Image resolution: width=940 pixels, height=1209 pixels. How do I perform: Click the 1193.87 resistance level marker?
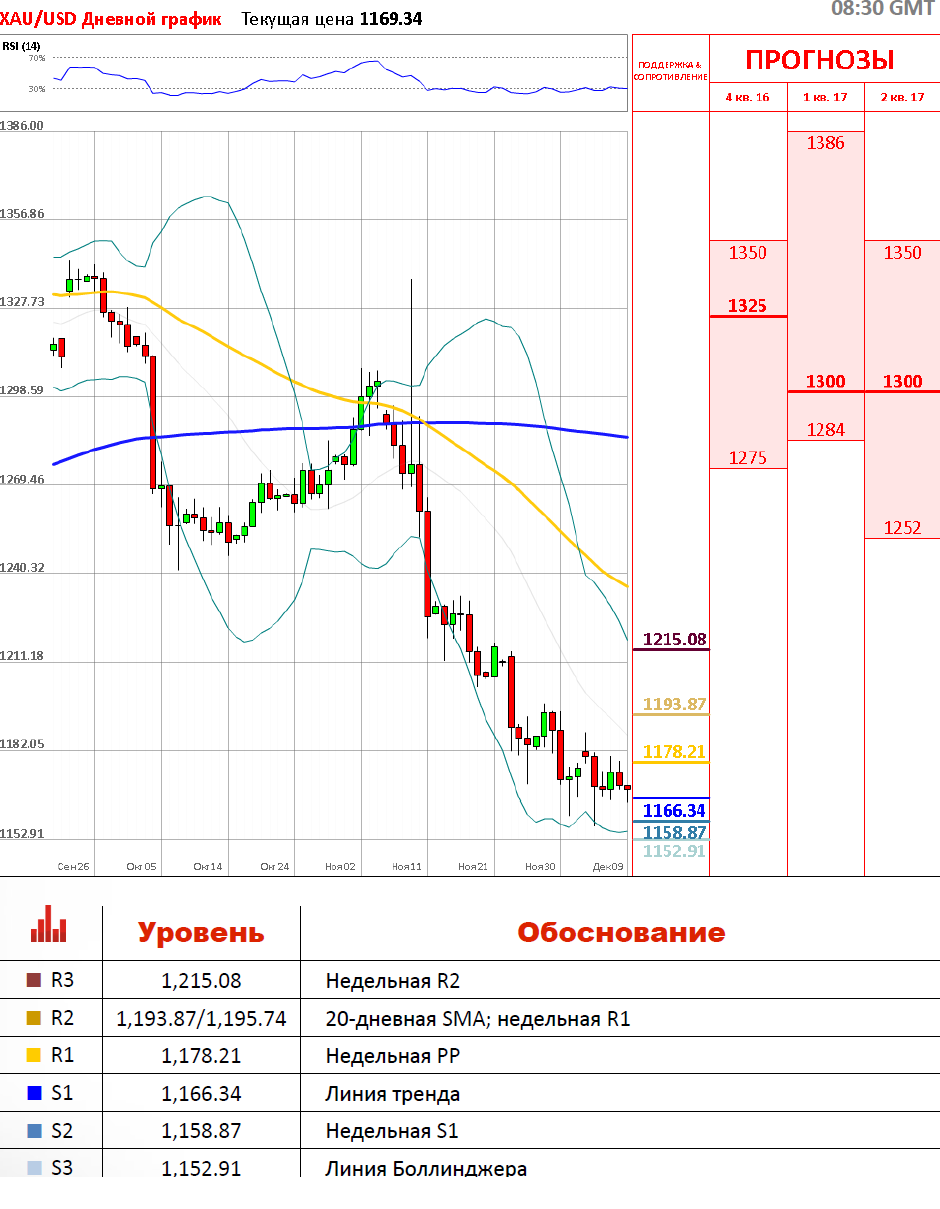(674, 704)
